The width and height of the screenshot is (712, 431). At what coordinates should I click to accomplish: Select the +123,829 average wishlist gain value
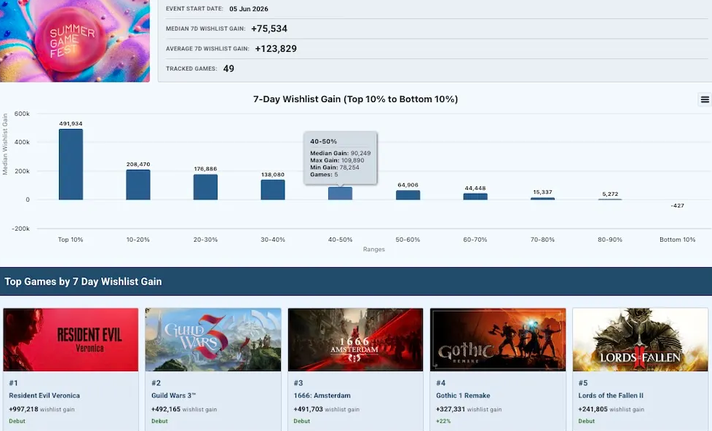point(276,49)
